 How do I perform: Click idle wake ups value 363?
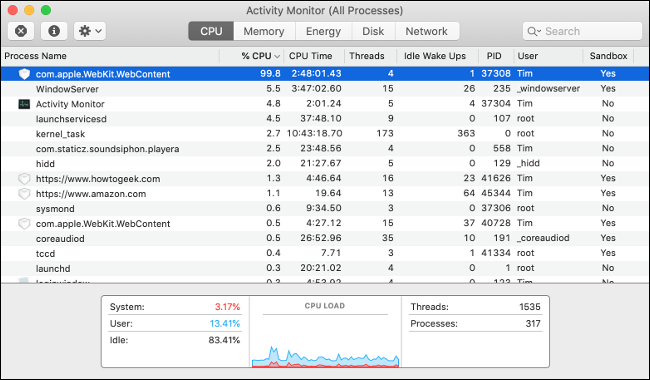pyautogui.click(x=466, y=133)
